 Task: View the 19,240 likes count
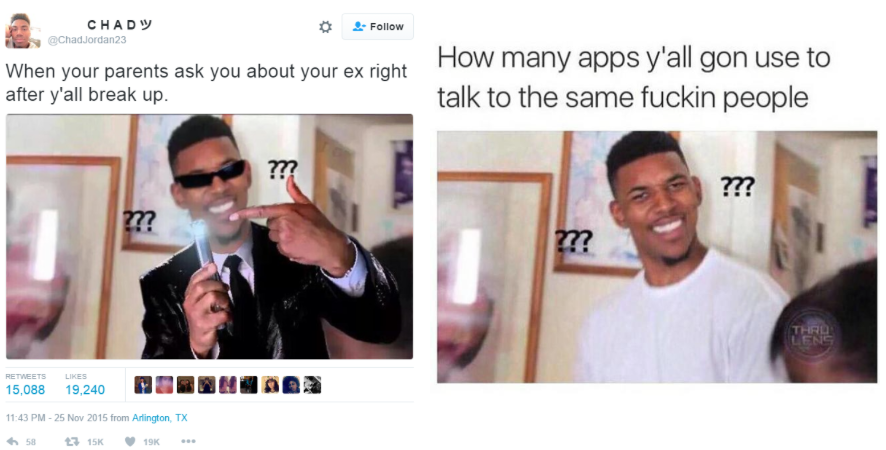coord(85,390)
